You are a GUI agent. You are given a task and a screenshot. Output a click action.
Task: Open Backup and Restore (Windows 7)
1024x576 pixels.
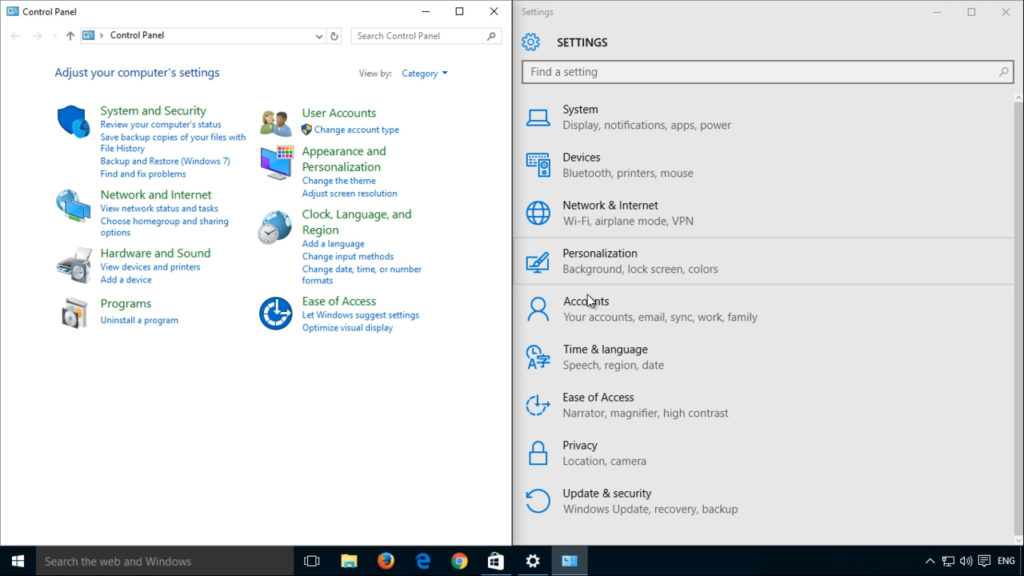(165, 161)
